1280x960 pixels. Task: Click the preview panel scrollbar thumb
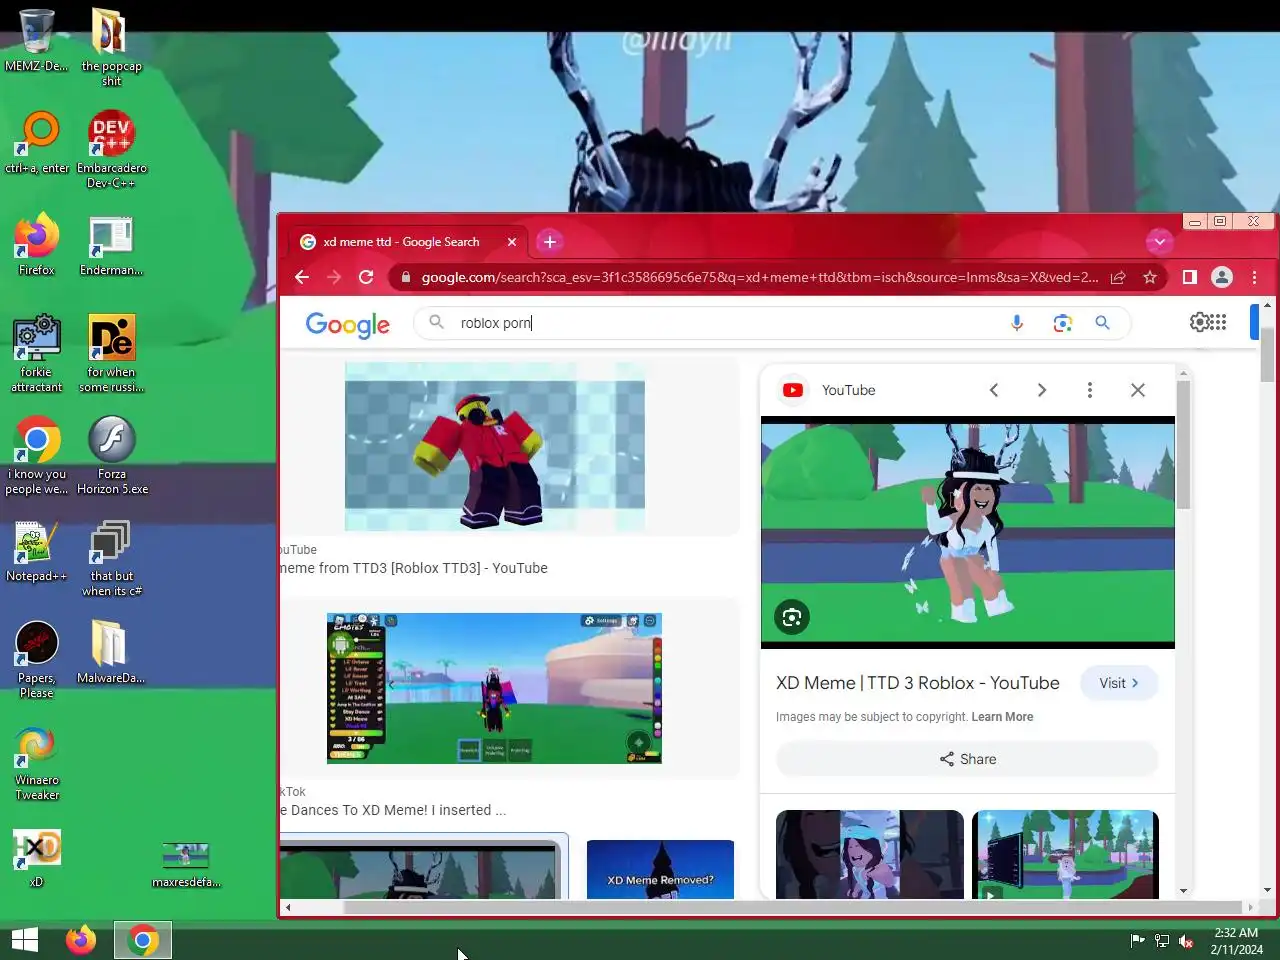click(x=1183, y=445)
